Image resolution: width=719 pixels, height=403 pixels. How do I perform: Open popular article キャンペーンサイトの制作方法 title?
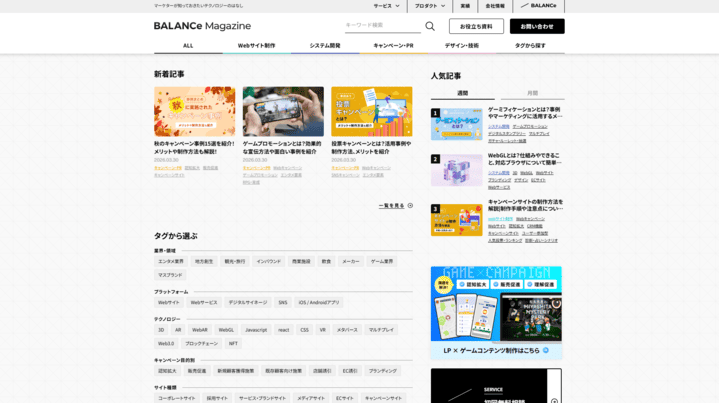click(525, 205)
